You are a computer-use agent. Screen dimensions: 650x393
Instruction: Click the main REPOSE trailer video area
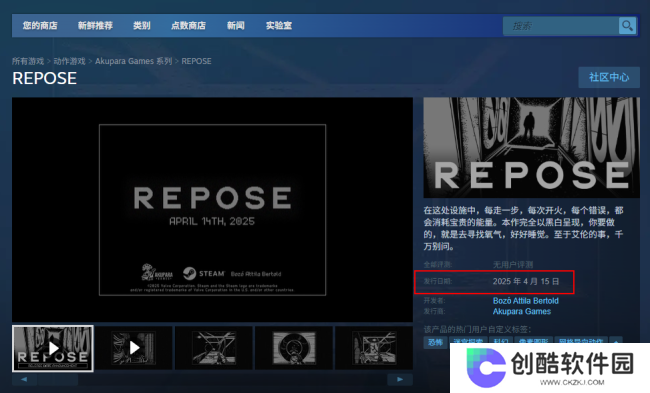212,209
